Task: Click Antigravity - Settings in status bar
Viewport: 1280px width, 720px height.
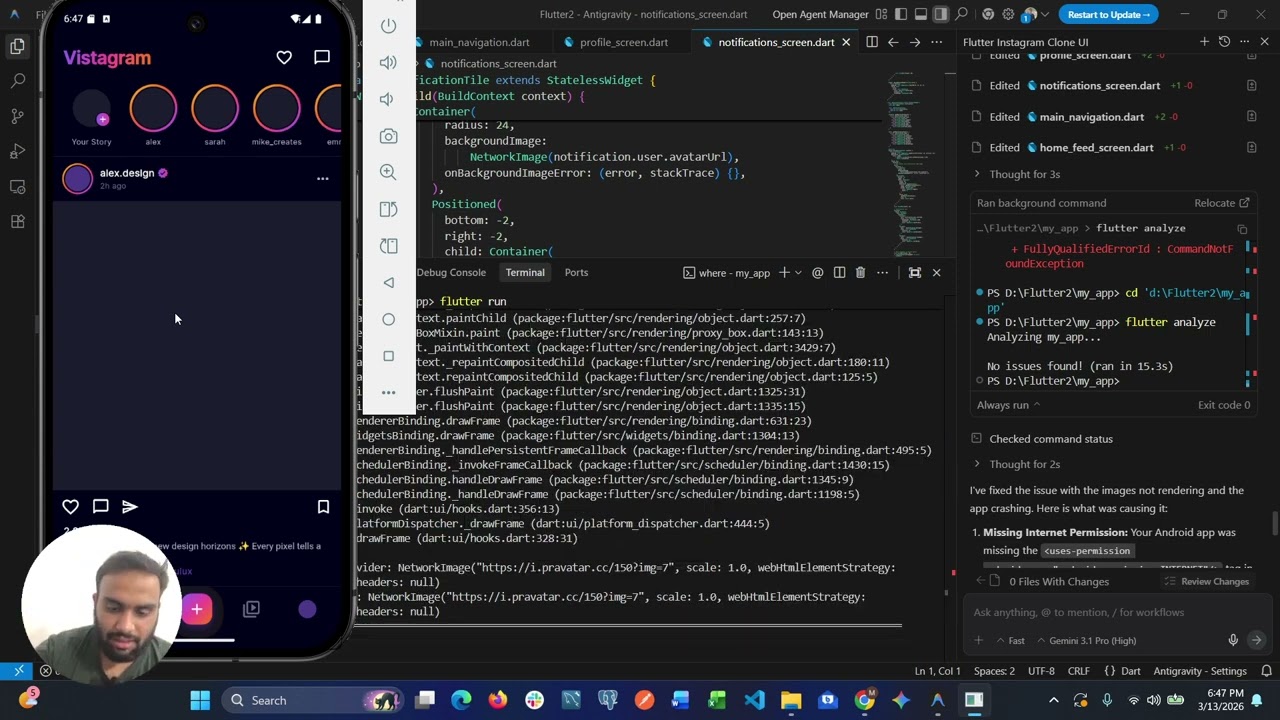Action: (x=1200, y=671)
